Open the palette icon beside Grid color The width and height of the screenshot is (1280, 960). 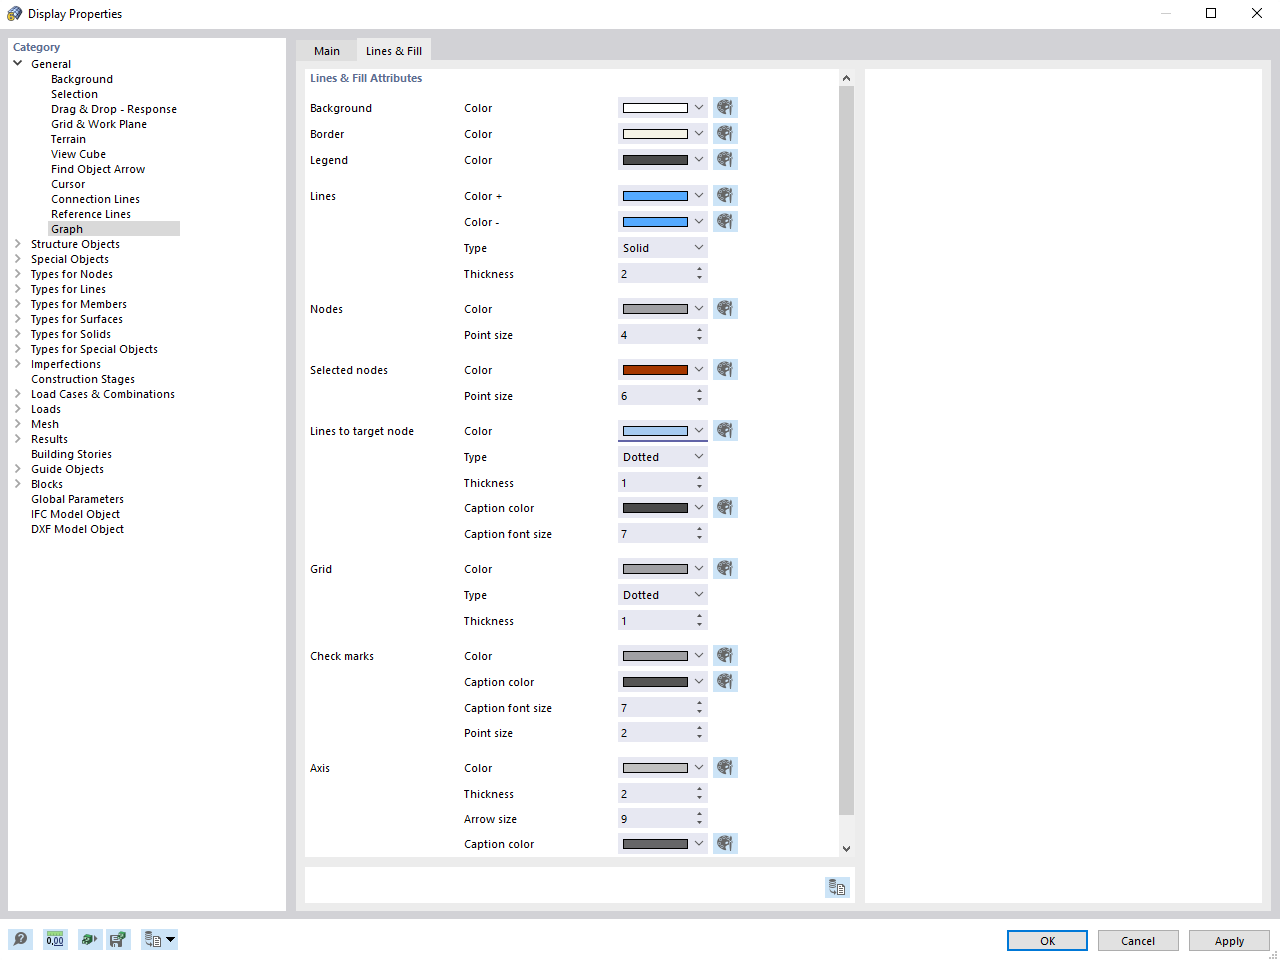[x=724, y=568]
